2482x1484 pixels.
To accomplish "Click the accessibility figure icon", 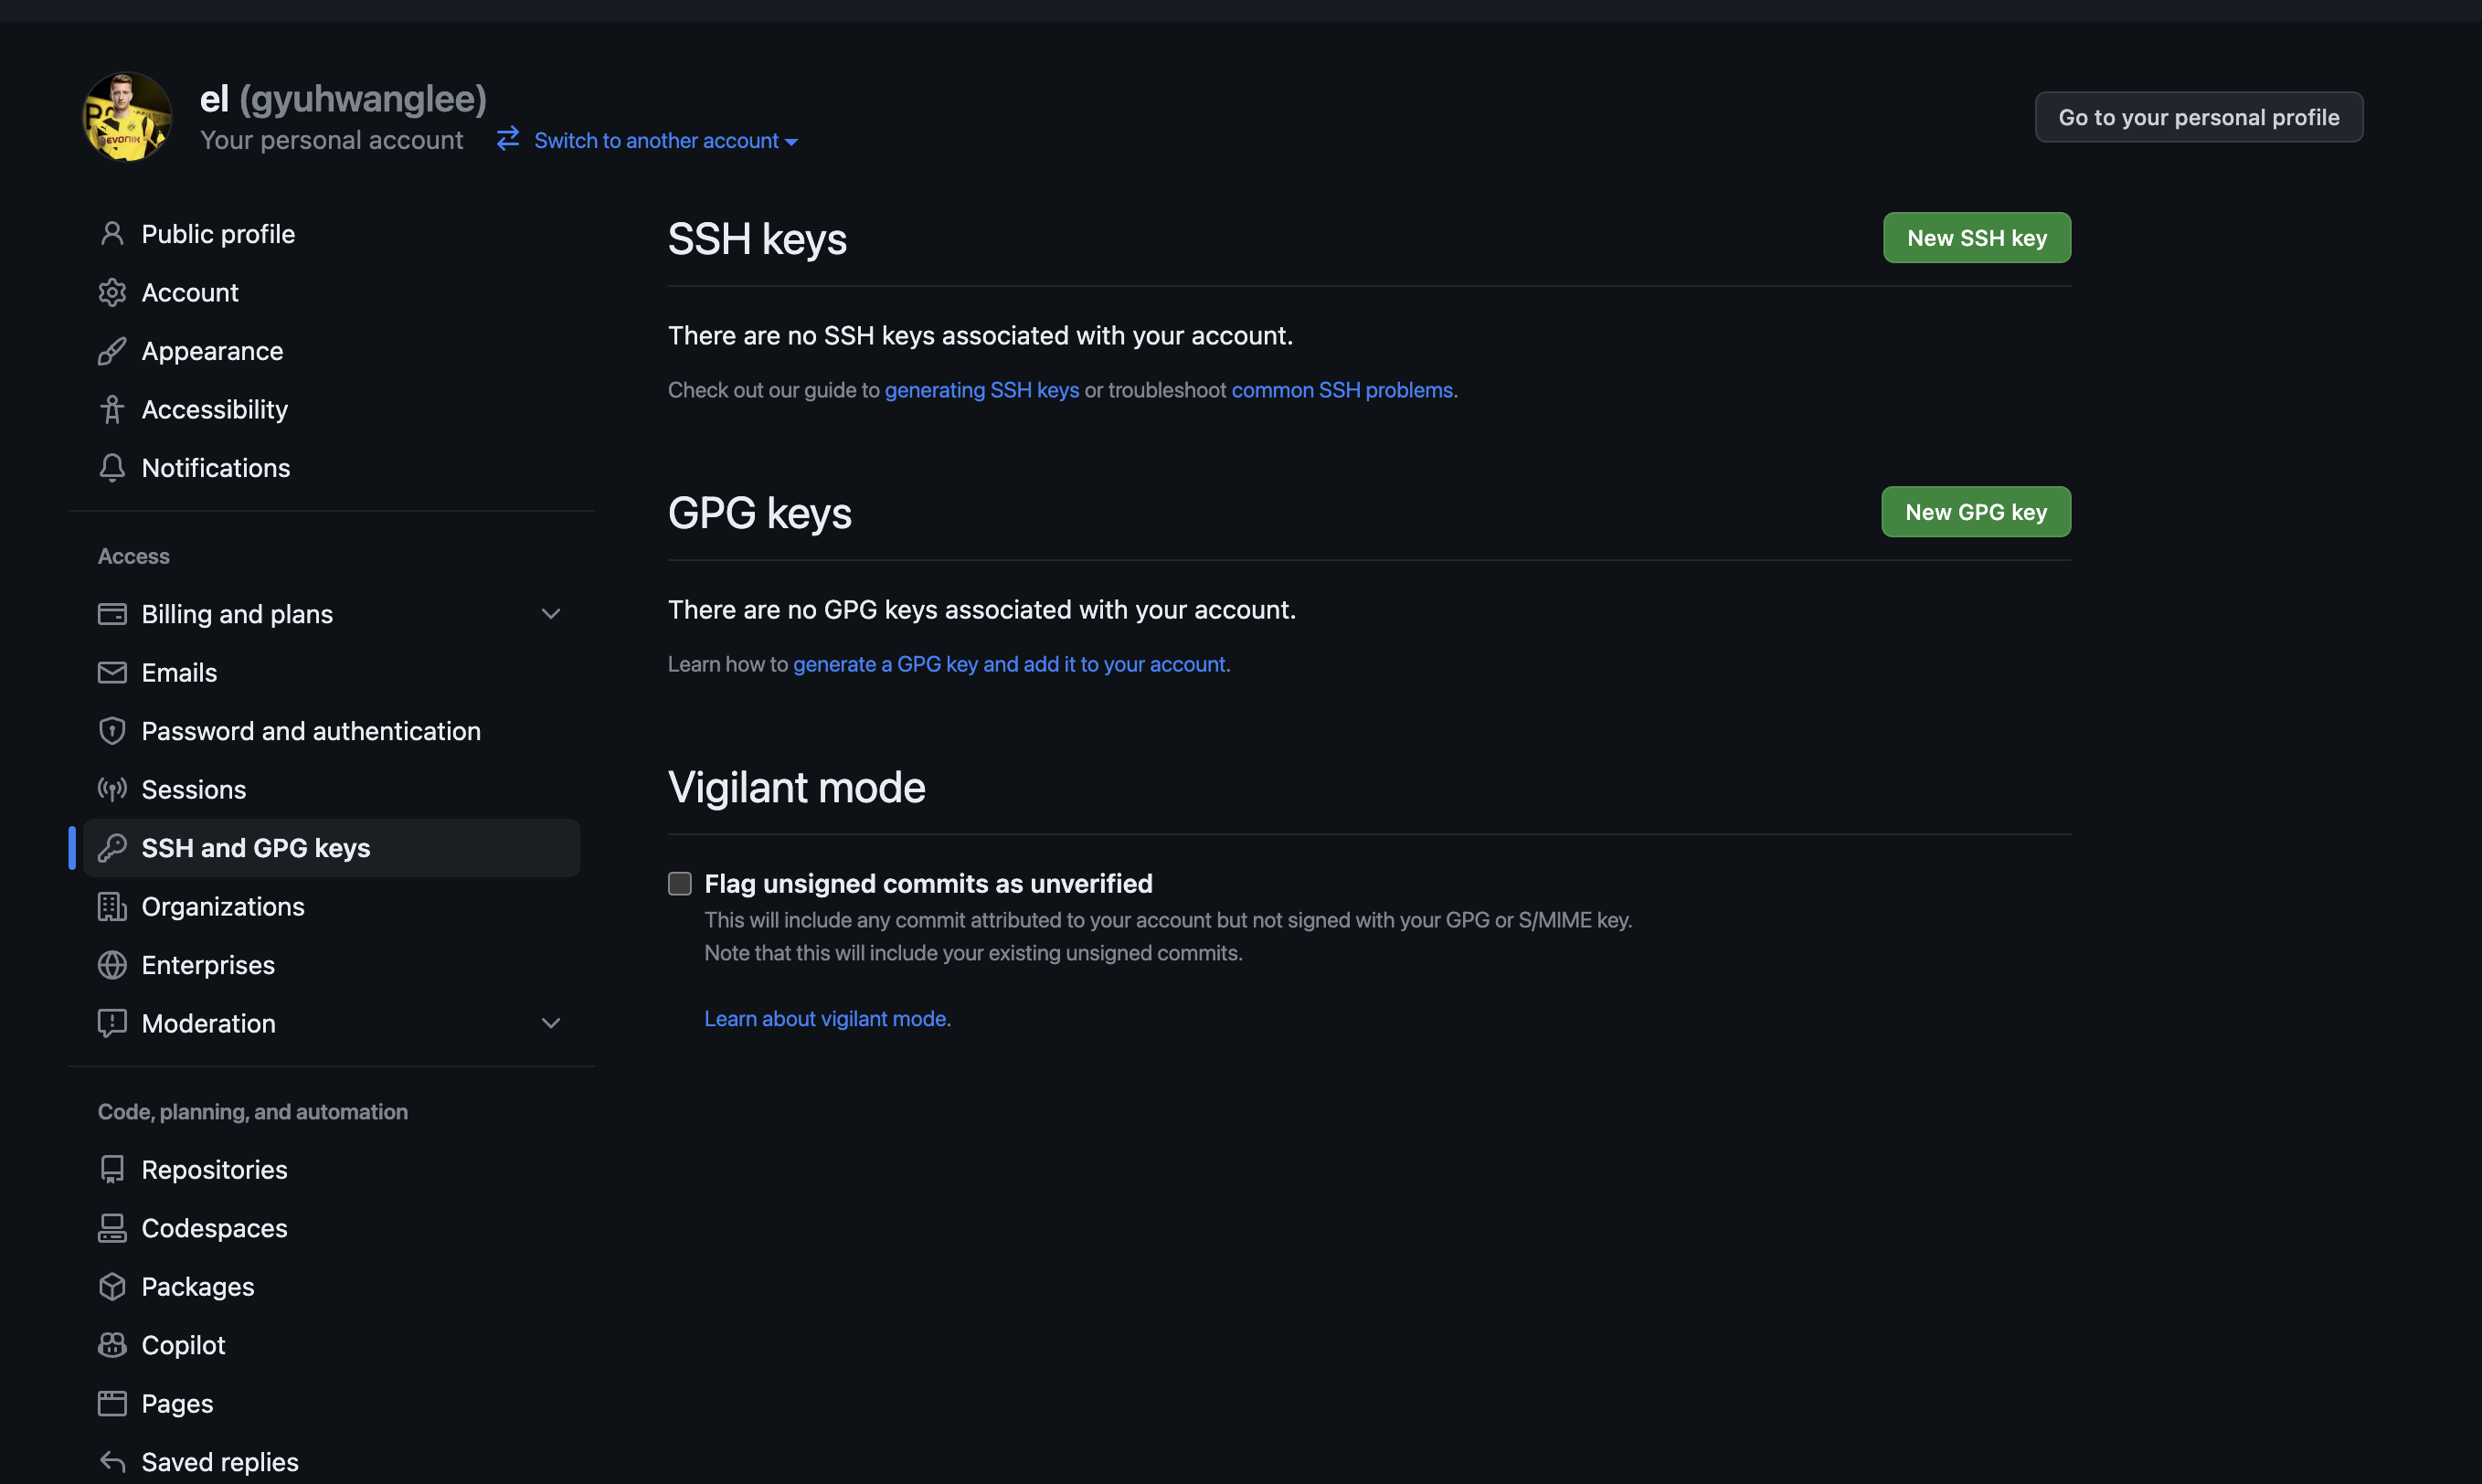I will coord(112,409).
